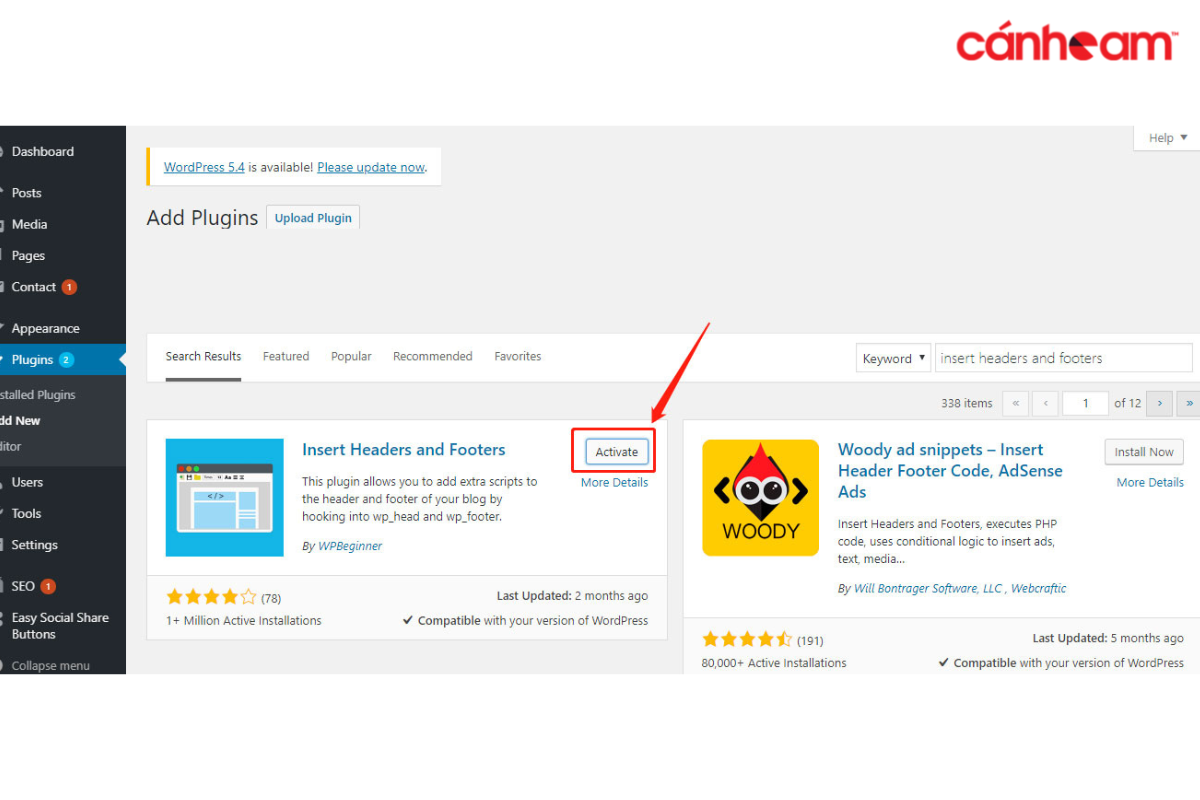The width and height of the screenshot is (1200, 800).
Task: Go to the previous results page
Action: click(x=1046, y=403)
